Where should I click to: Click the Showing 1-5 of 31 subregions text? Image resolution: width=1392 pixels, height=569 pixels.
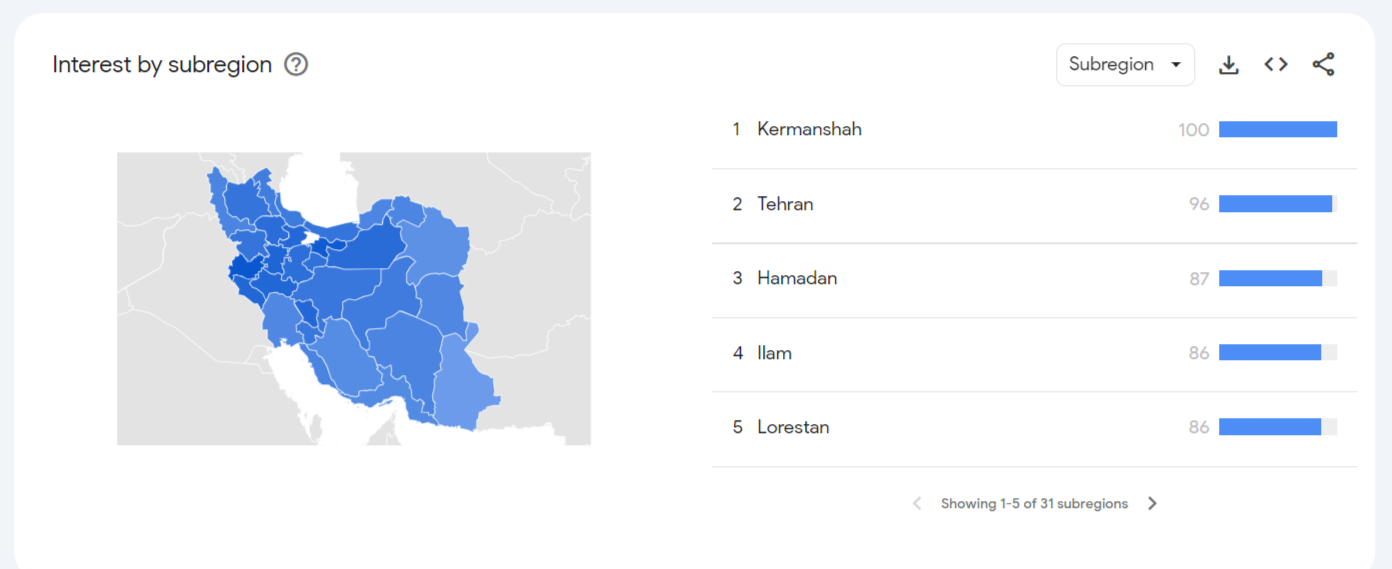coord(1034,504)
